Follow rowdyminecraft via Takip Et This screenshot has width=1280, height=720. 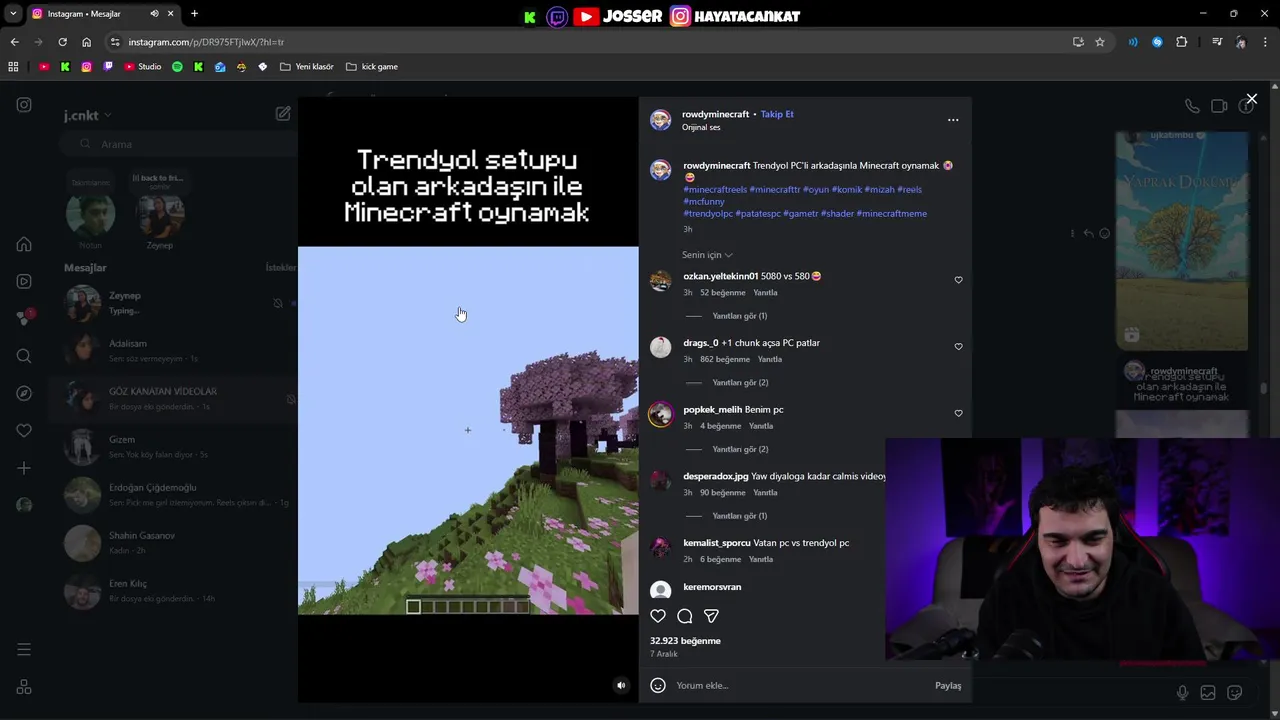777,114
